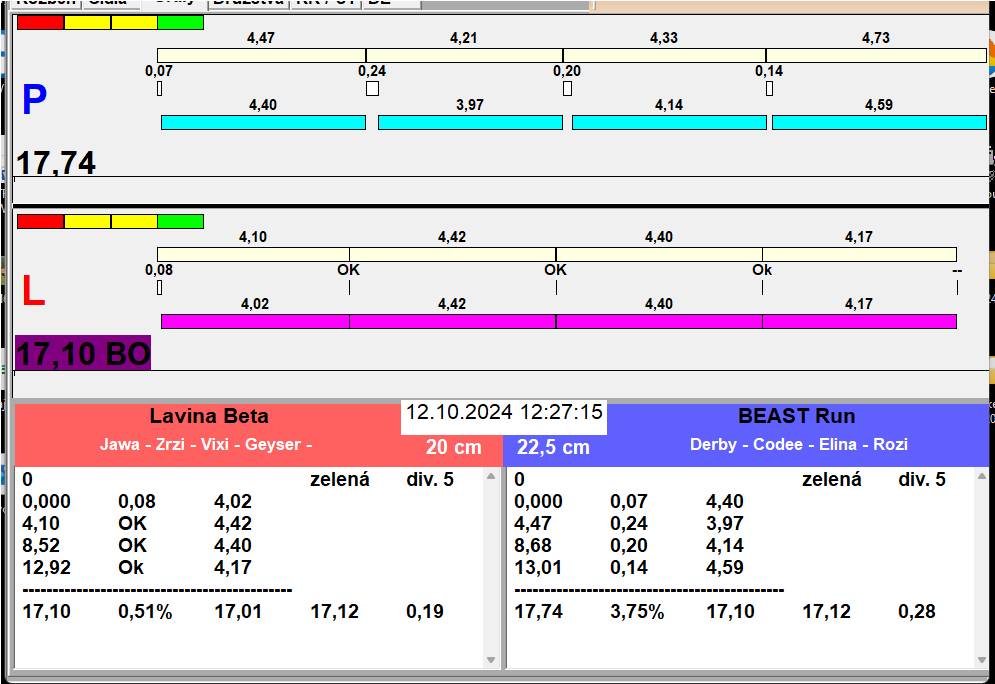Select the cyan 4,40 bar in lane P
The image size is (995, 684).
click(x=263, y=122)
